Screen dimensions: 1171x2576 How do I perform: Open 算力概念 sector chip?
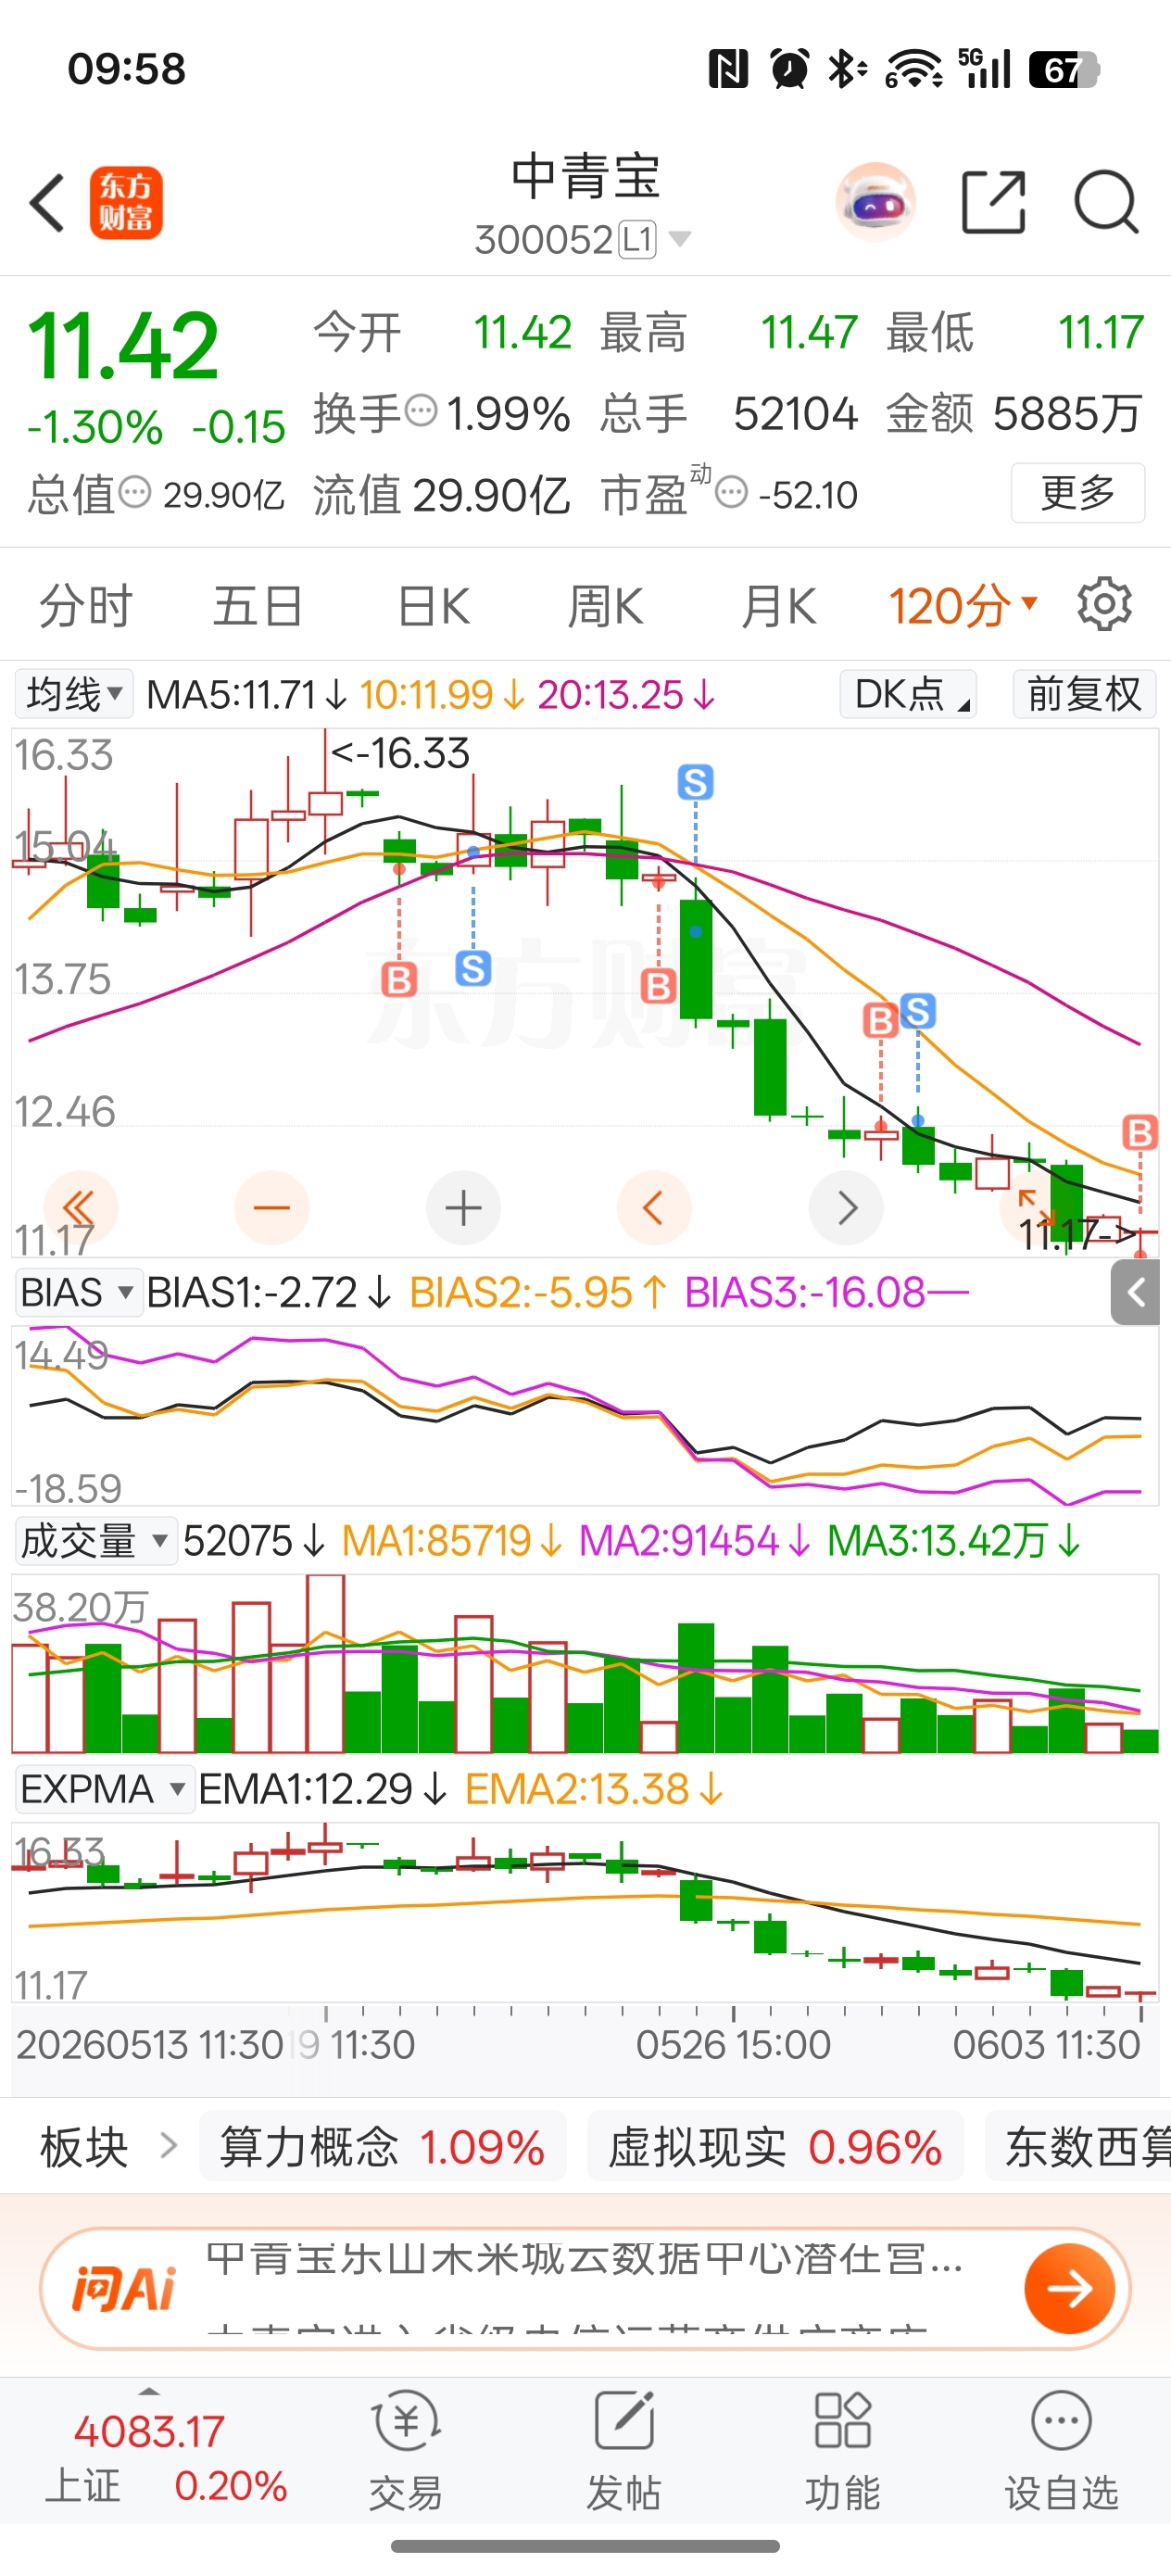click(x=382, y=2146)
